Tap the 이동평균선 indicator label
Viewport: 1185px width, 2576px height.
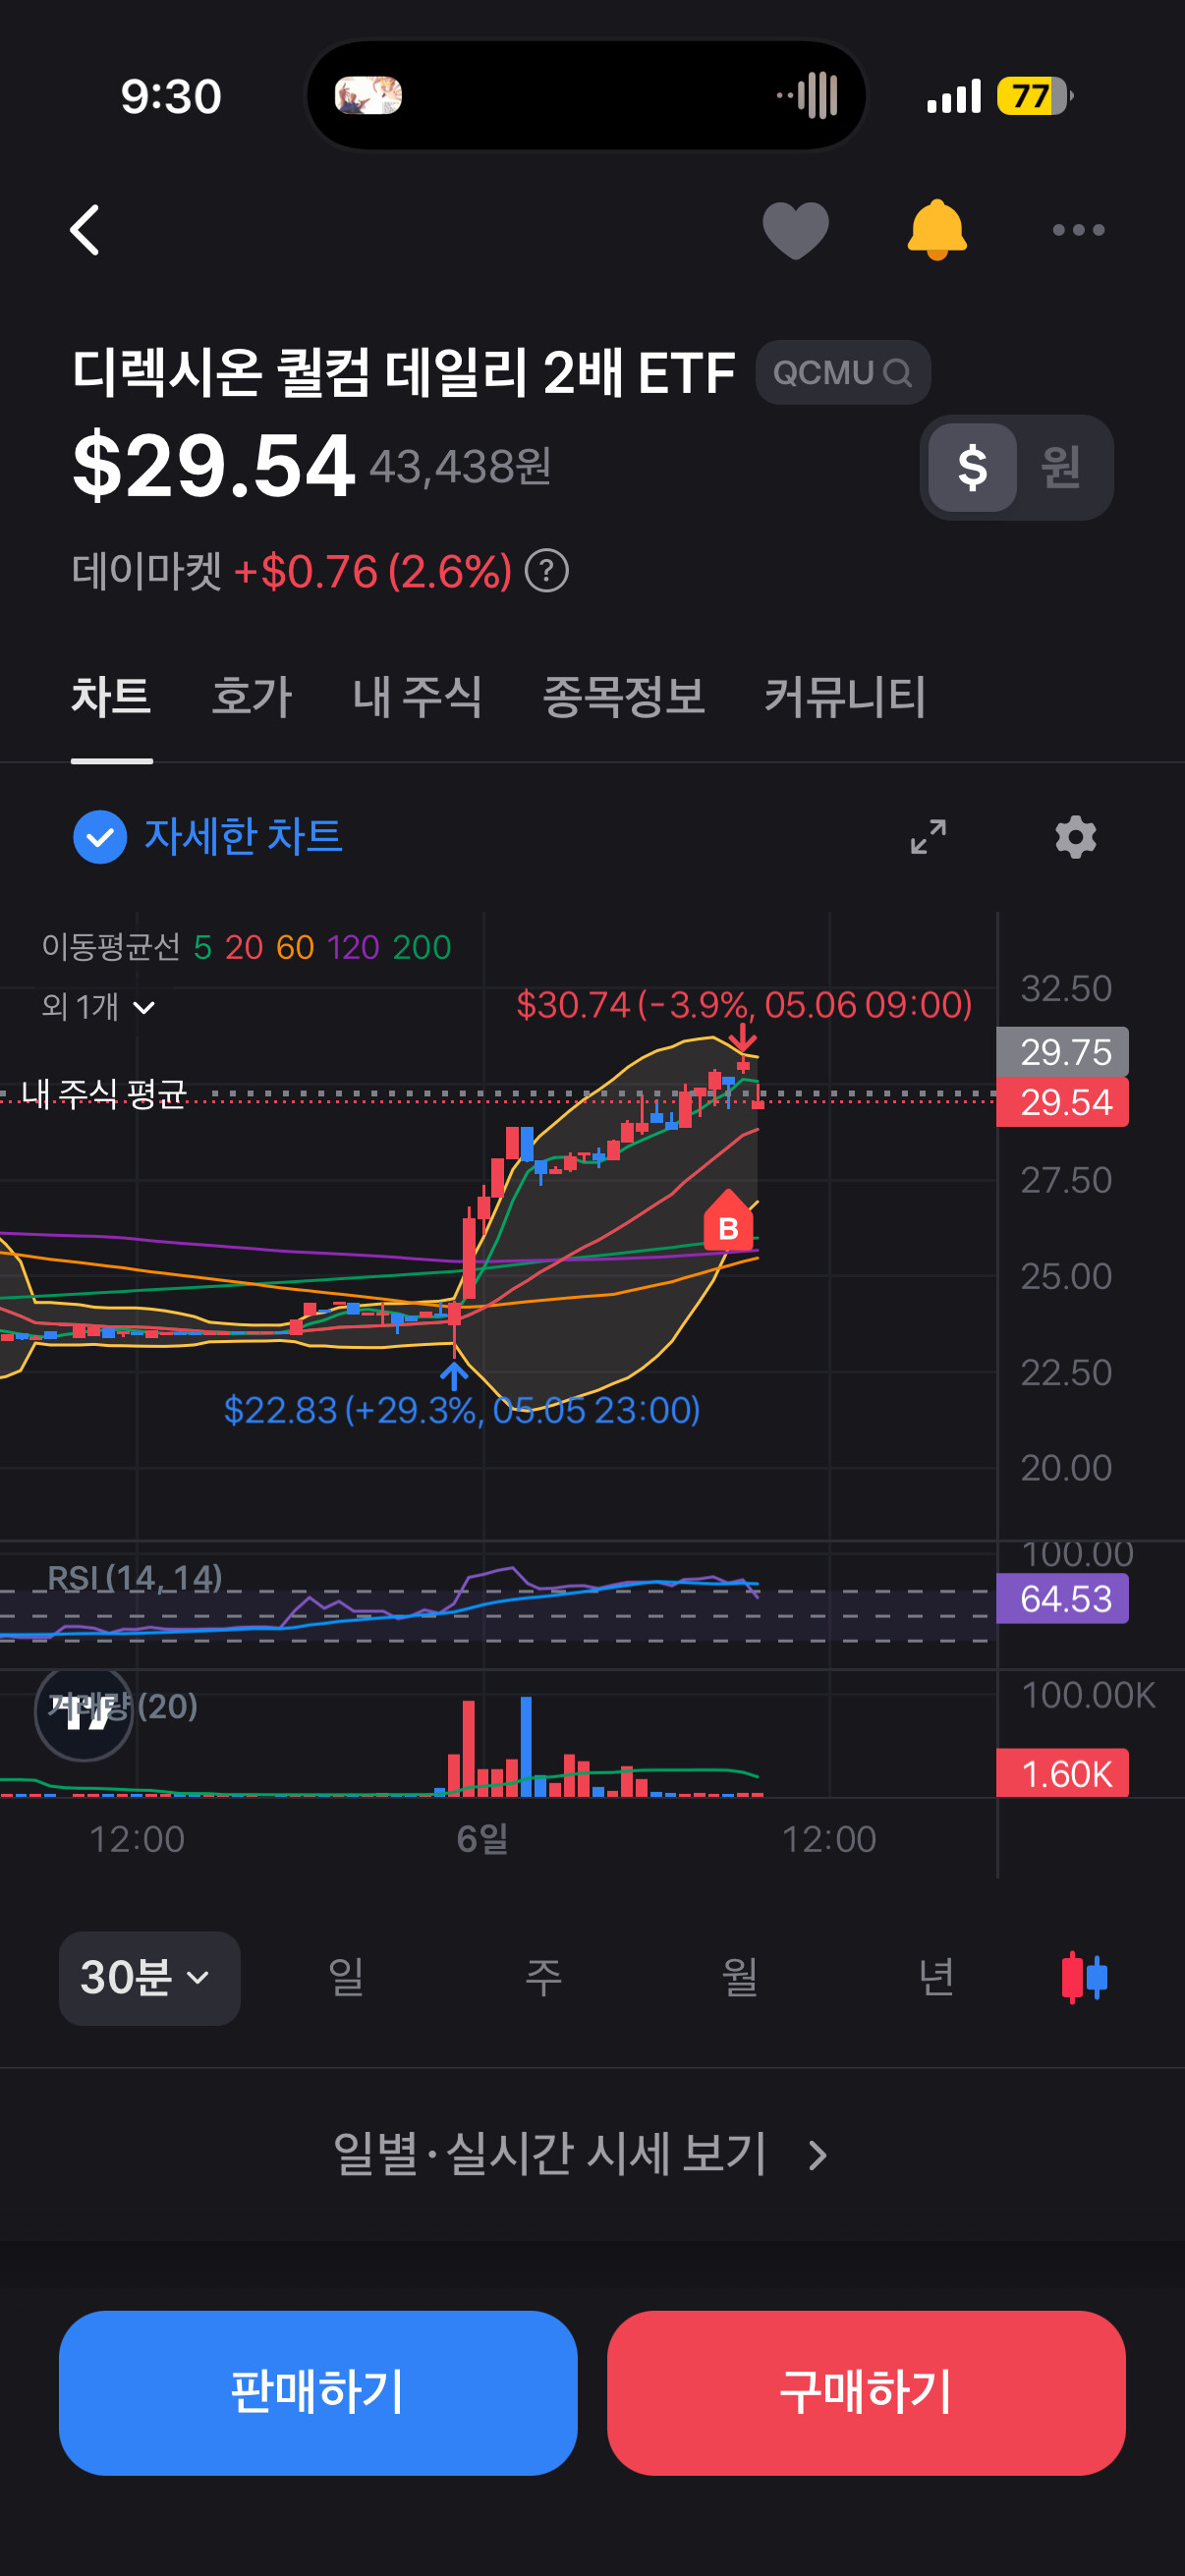(111, 946)
